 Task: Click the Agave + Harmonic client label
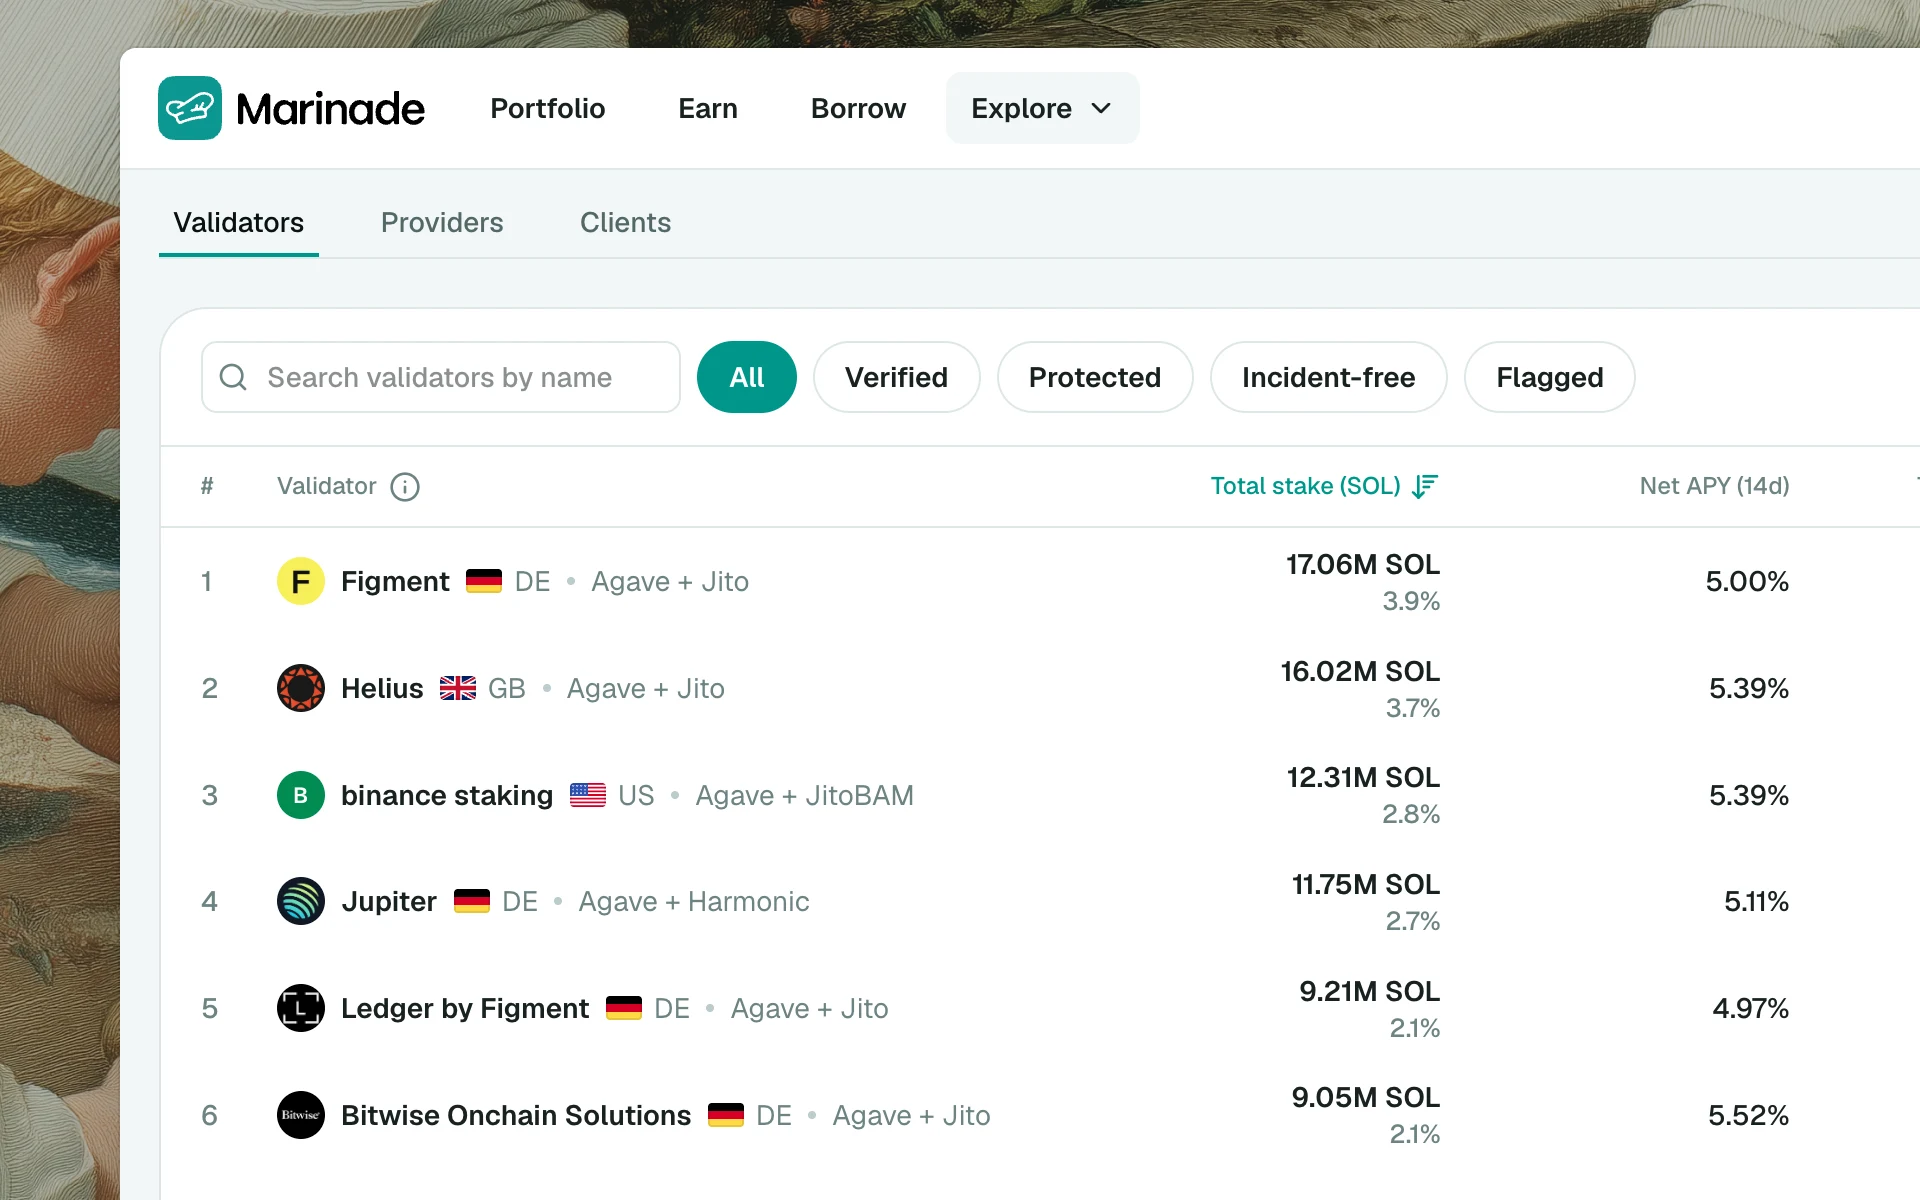(694, 901)
